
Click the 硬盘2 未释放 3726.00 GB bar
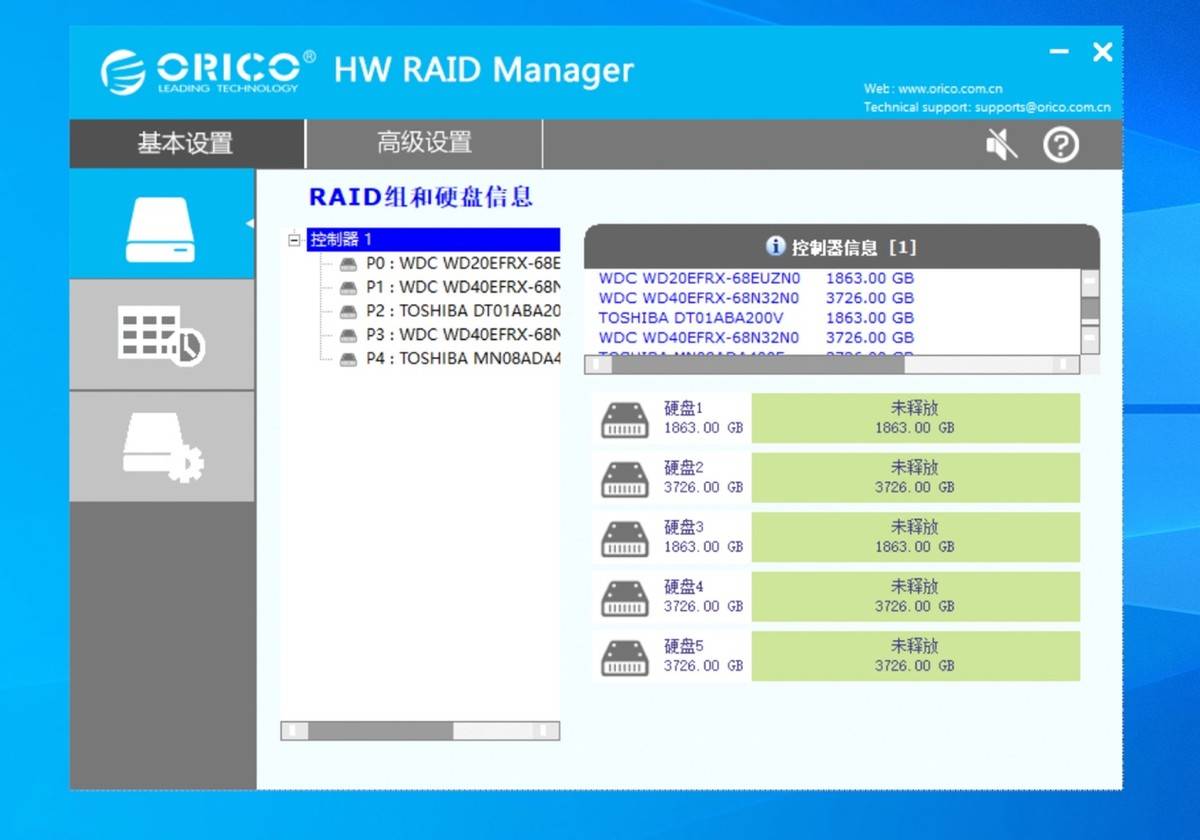click(x=915, y=478)
